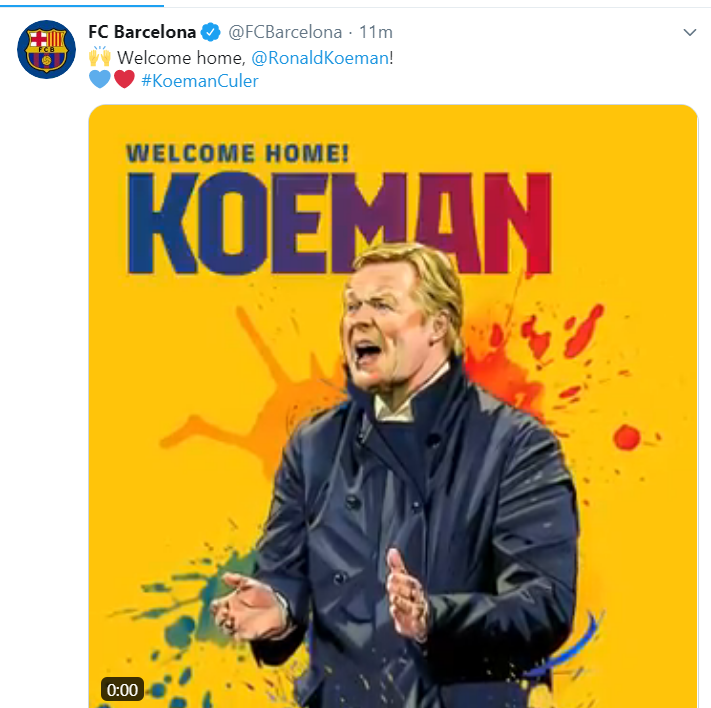Click the 0:00 video time badge
Viewport: 711px width, 708px height.
122,689
